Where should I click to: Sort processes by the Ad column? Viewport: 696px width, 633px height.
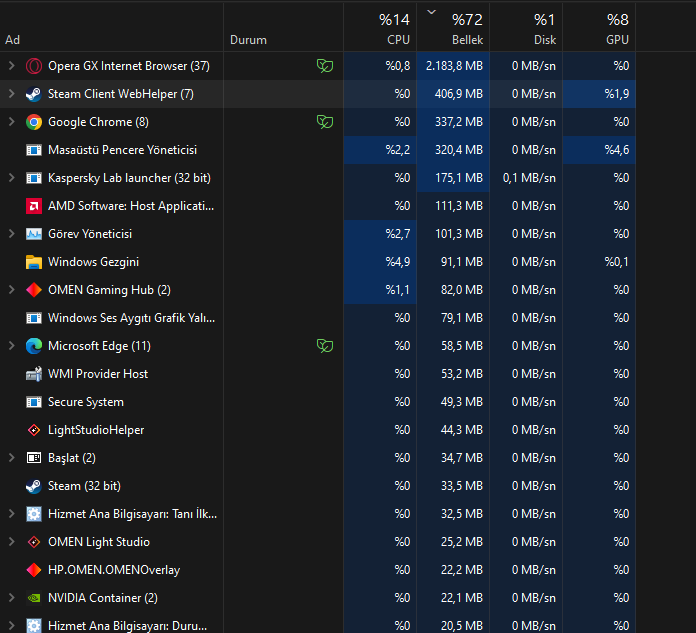click(111, 27)
